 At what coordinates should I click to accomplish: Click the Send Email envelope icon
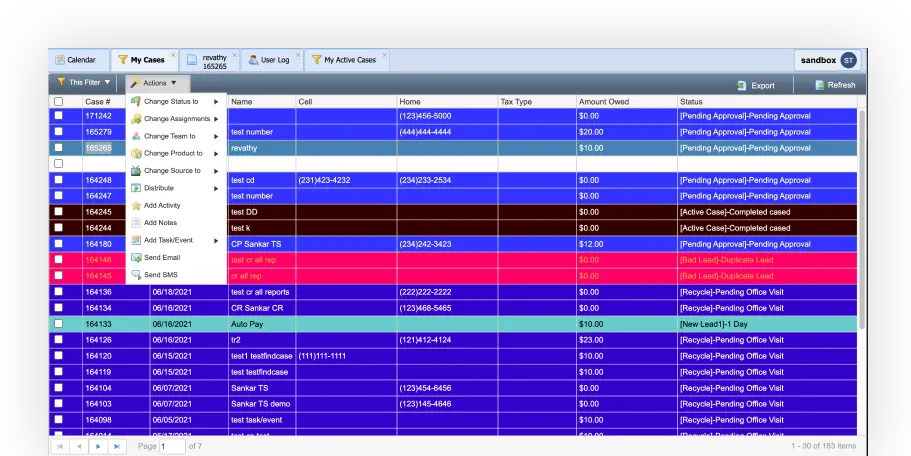136,258
